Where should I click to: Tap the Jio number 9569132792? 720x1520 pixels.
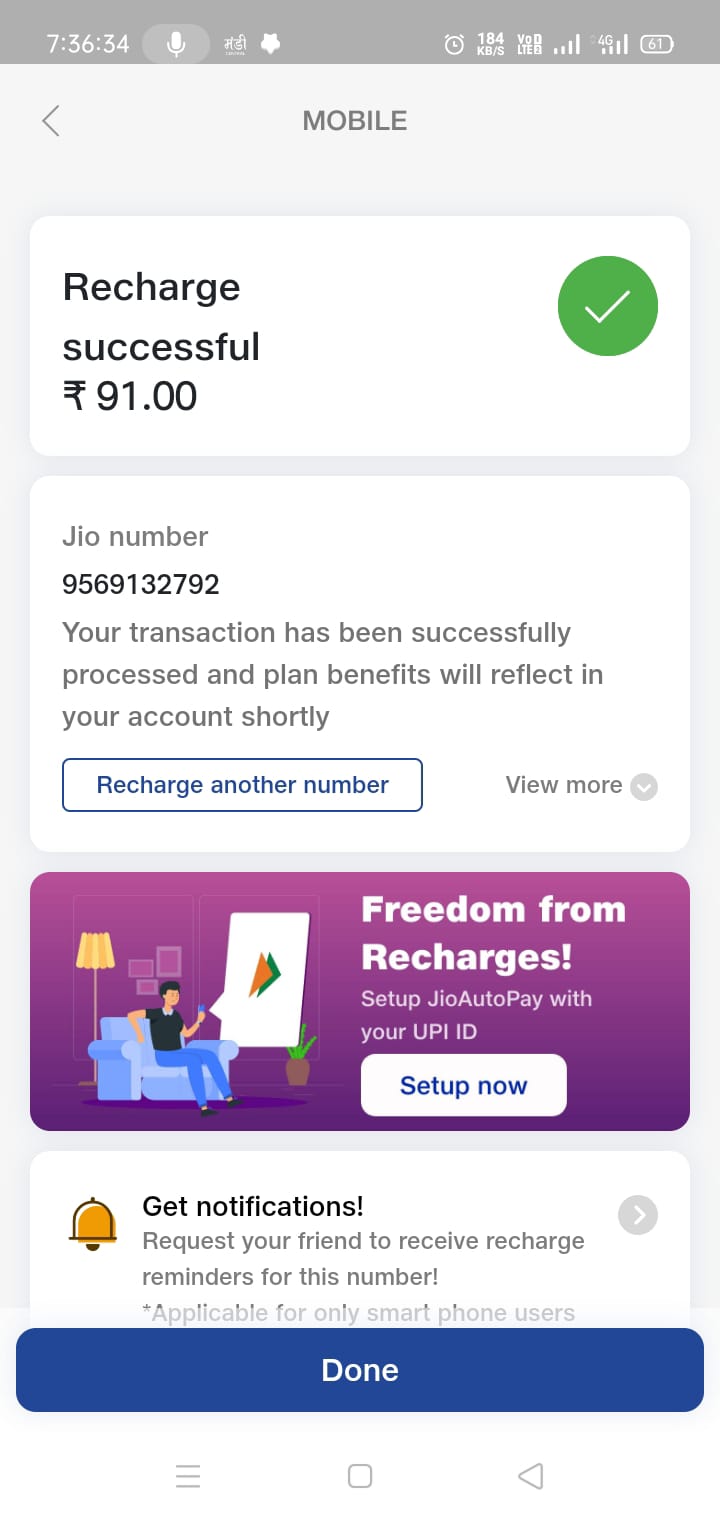pos(141,584)
